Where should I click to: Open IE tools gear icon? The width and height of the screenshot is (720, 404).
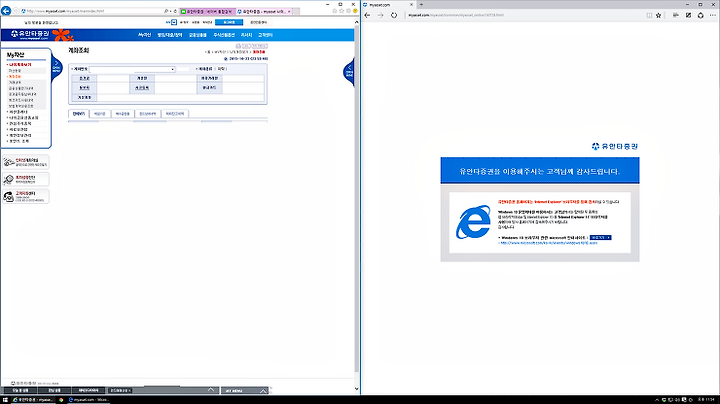point(349,11)
